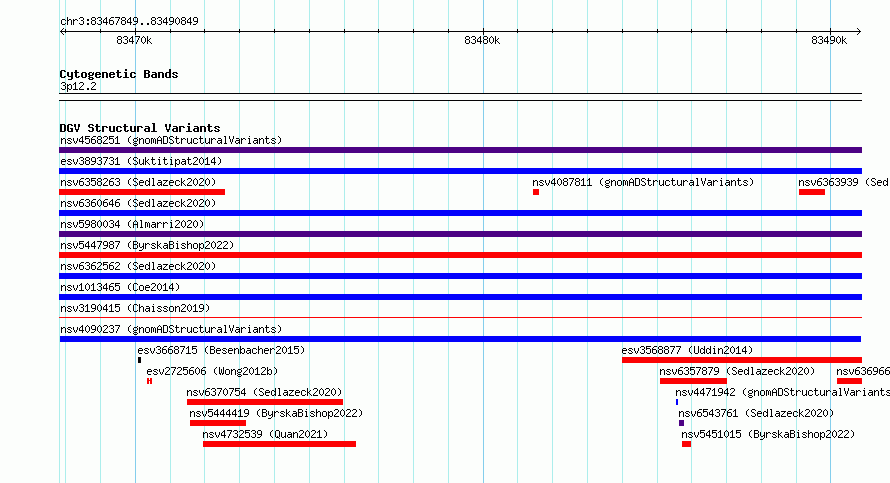
Task: Open the nsv6363939 variant label
Action: click(x=844, y=182)
